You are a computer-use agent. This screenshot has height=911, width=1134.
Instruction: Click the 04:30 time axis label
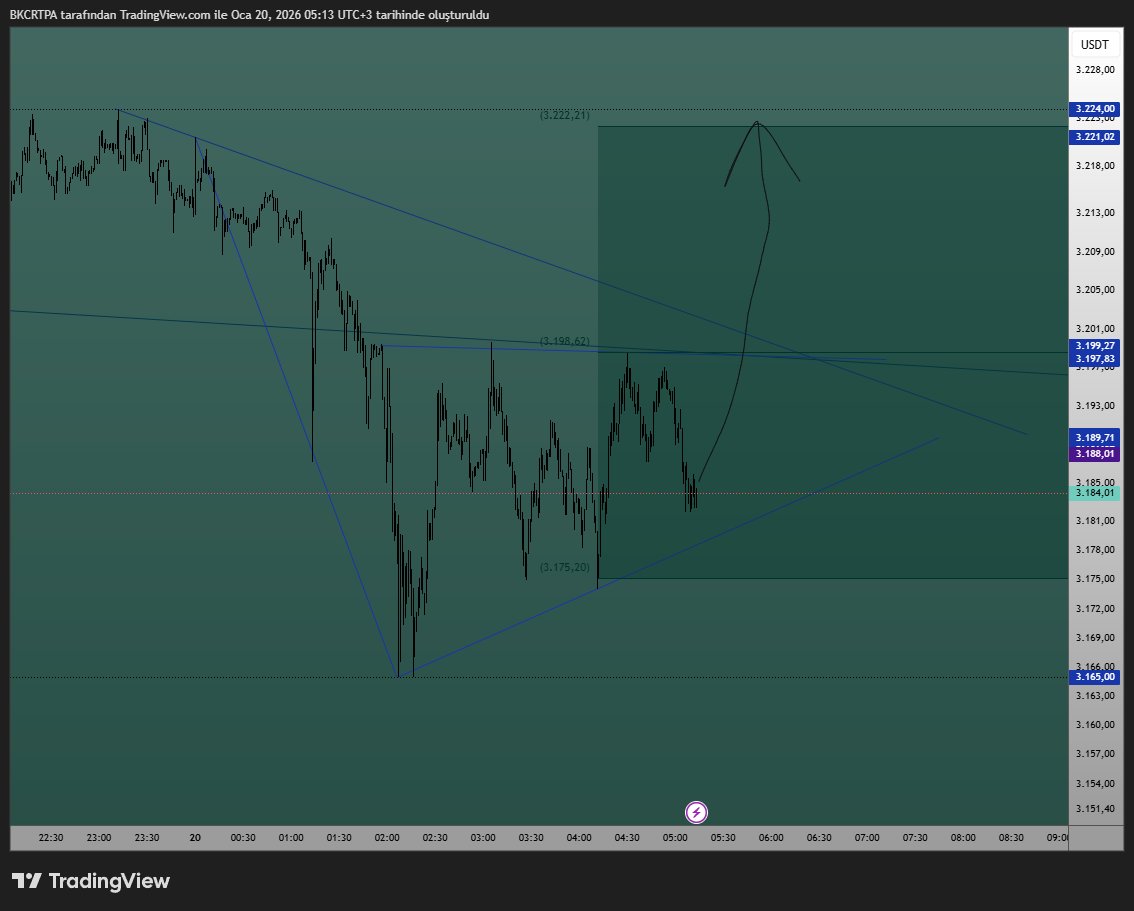[x=627, y=837]
